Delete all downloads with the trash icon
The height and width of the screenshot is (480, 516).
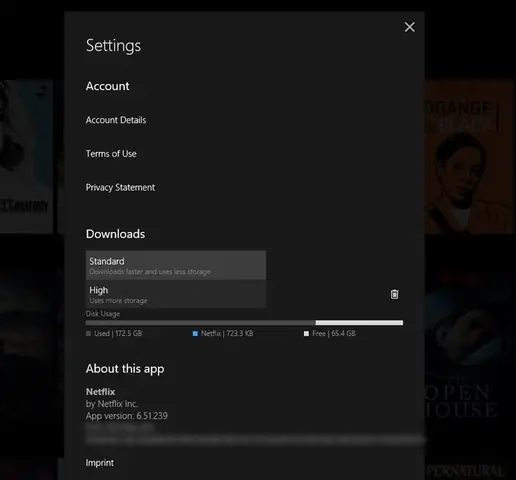394,294
